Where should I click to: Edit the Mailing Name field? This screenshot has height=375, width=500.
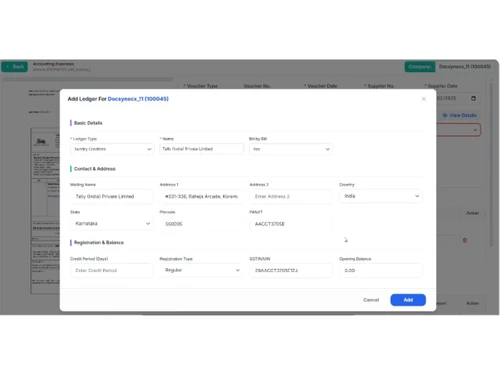pyautogui.click(x=112, y=196)
